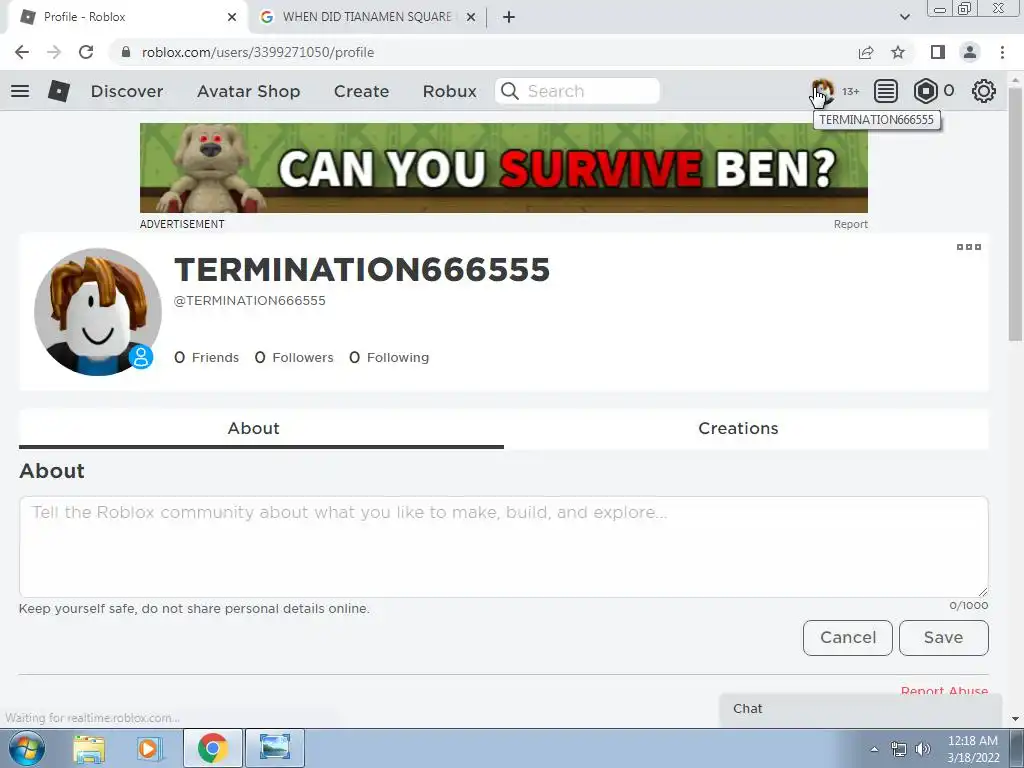Open the media player taskbar icon
Screen dimensions: 1024x768
(148, 748)
